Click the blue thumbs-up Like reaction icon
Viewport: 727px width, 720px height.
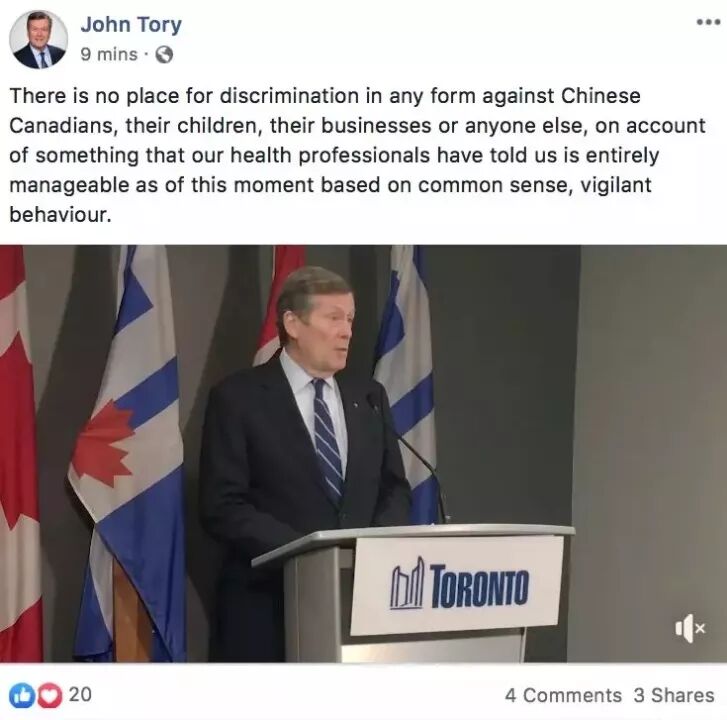click(22, 696)
